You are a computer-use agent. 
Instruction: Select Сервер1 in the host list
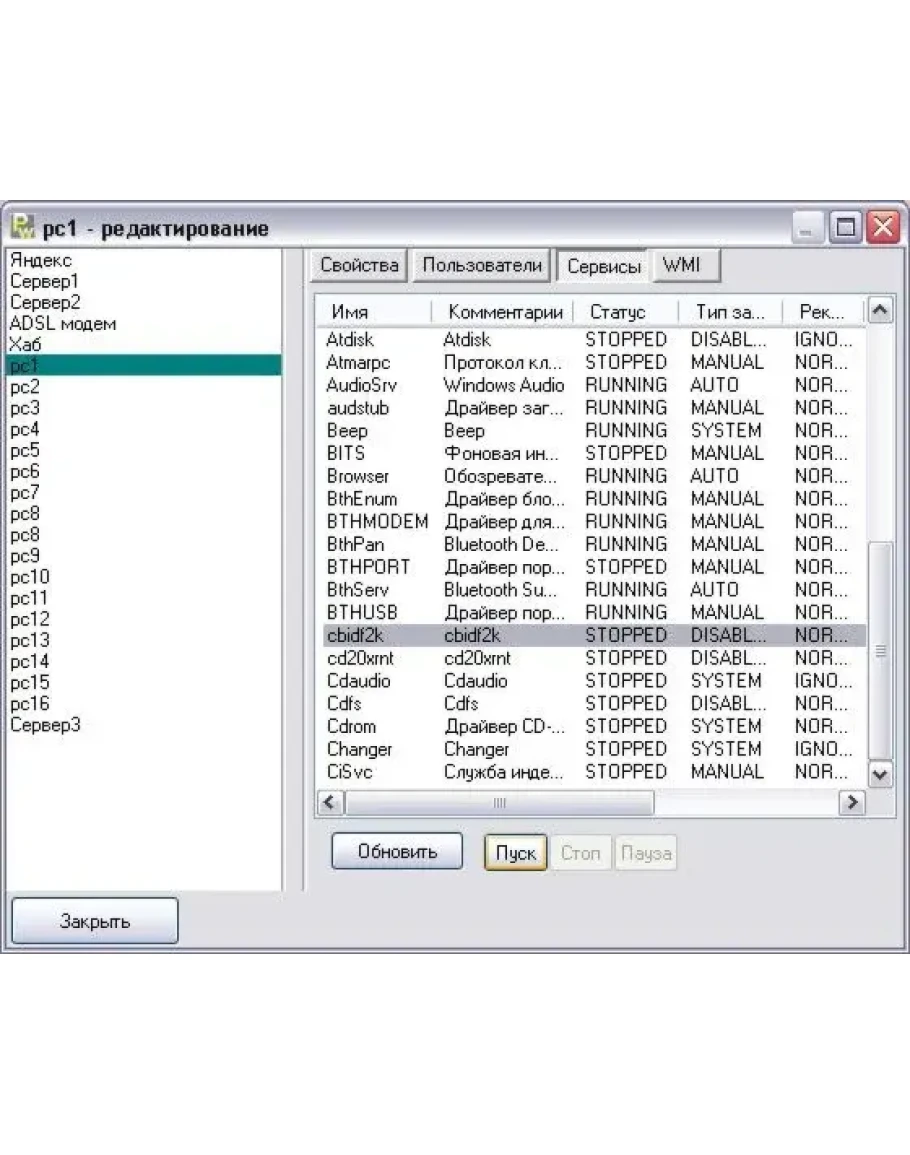[44, 281]
